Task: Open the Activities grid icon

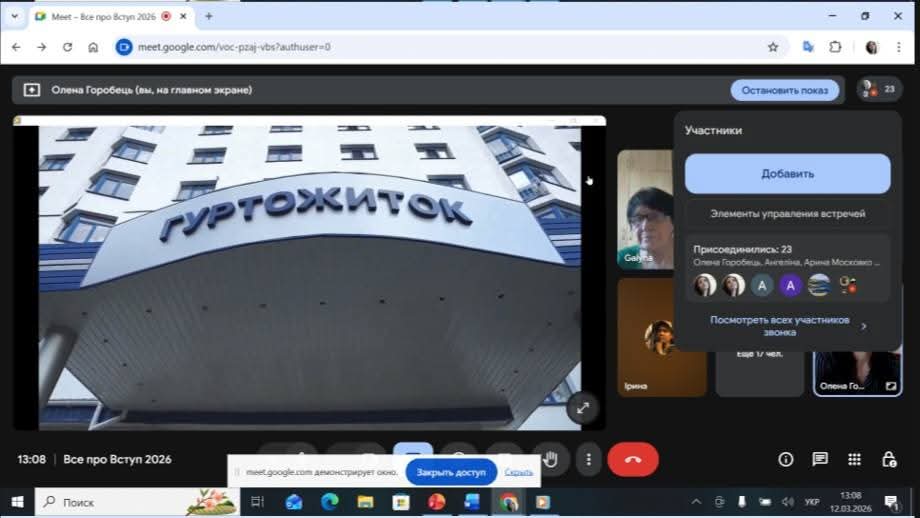Action: [854, 459]
